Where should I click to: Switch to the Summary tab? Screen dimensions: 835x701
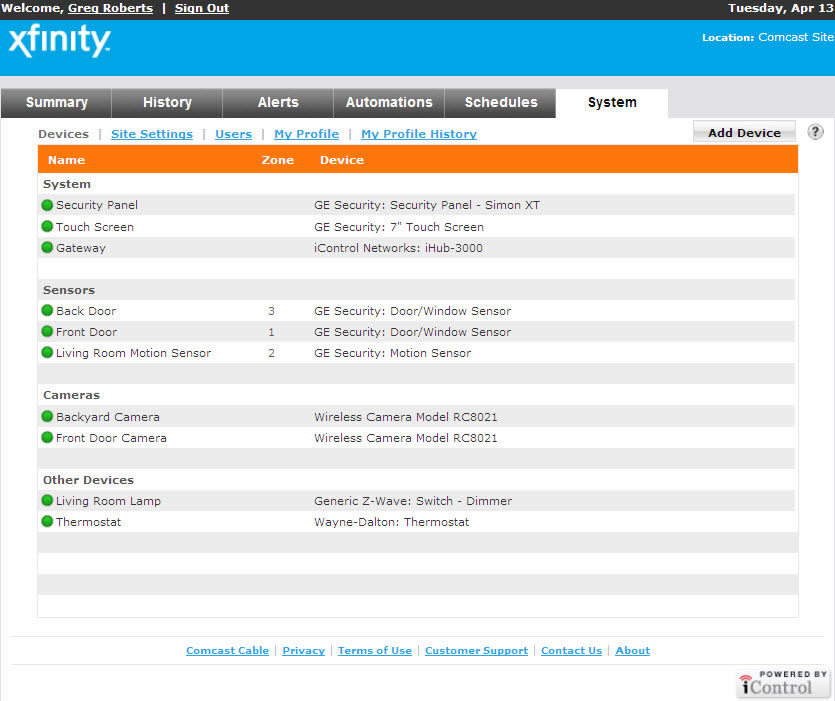[x=56, y=103]
